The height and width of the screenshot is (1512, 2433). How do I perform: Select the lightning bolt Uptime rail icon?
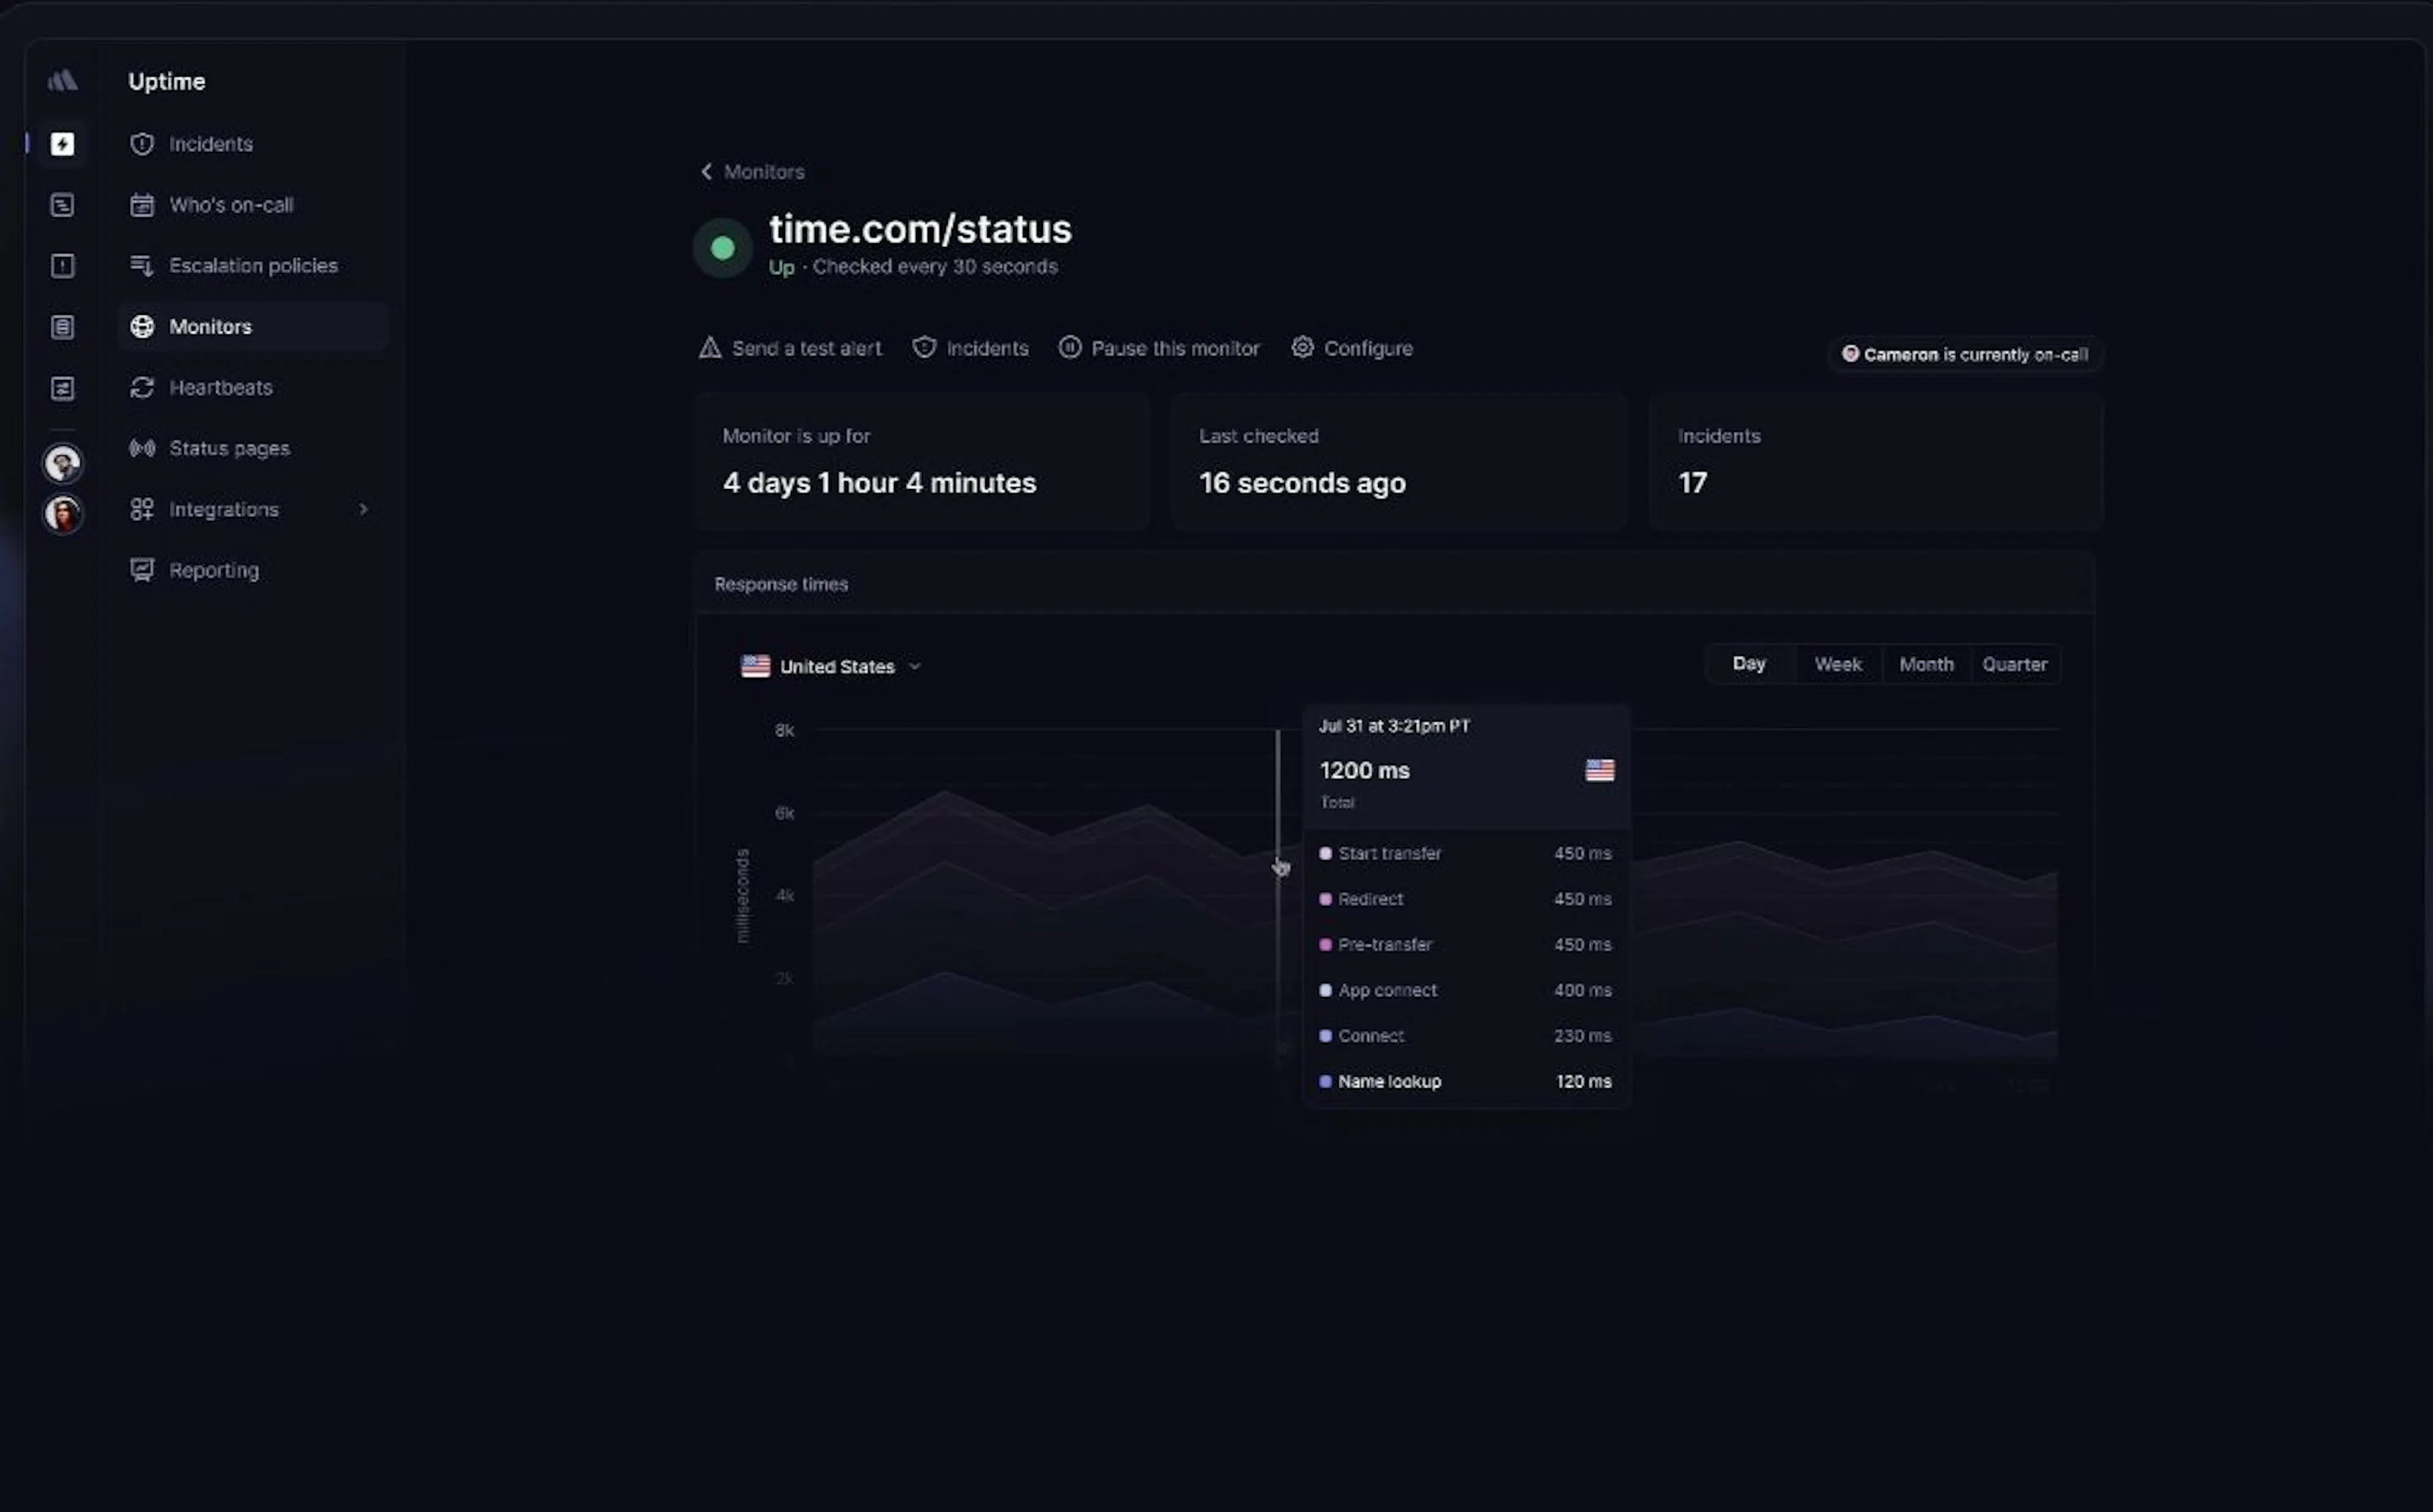(x=62, y=144)
